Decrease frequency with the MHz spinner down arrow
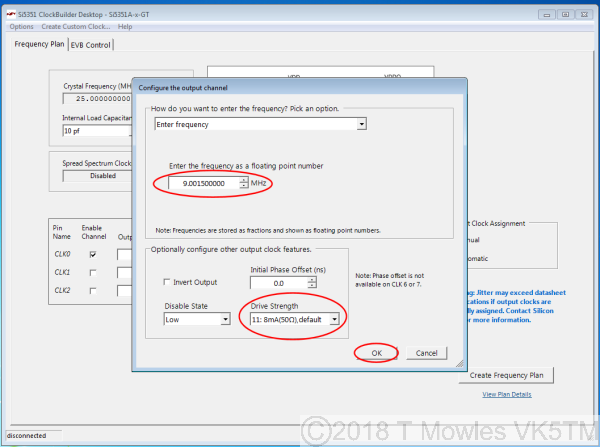This screenshot has width=600, height=447. coord(243,187)
